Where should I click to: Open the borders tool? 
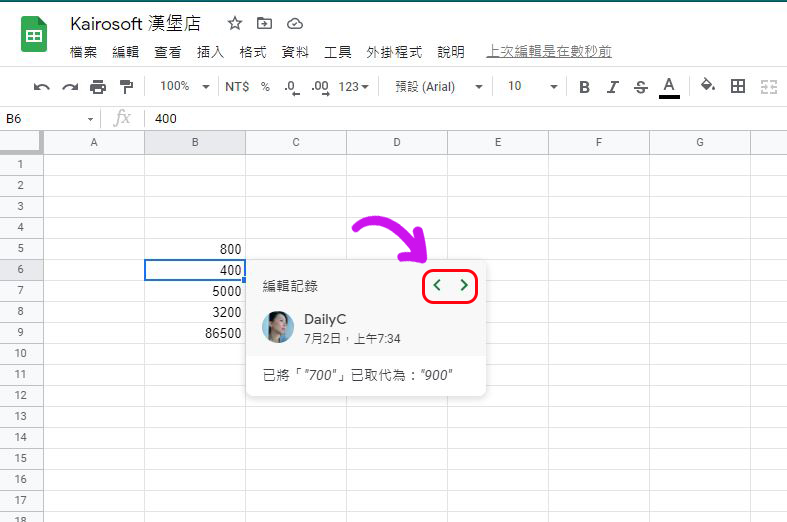tap(738, 87)
